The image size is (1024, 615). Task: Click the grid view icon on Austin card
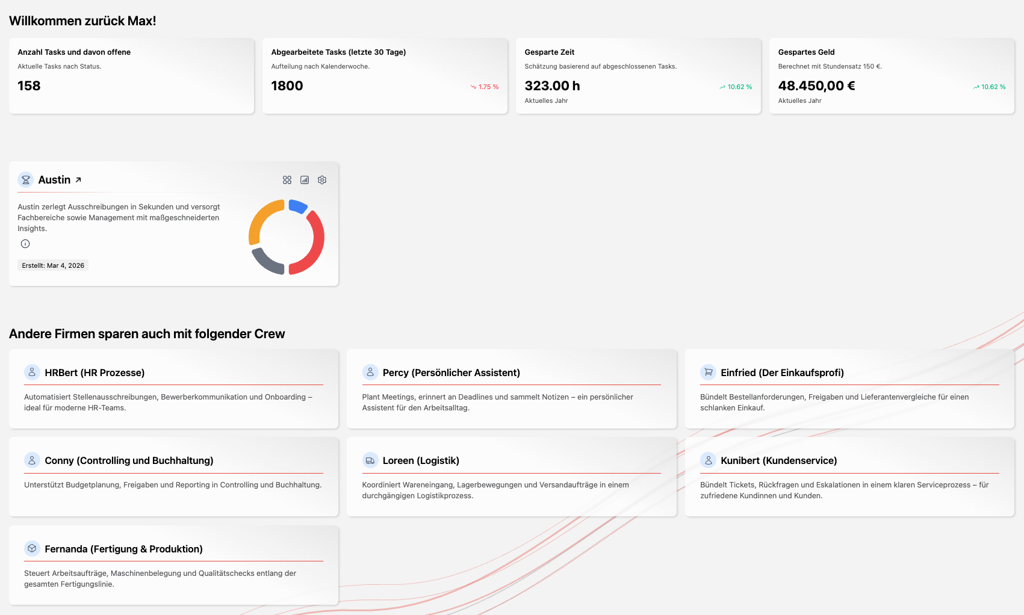click(287, 180)
